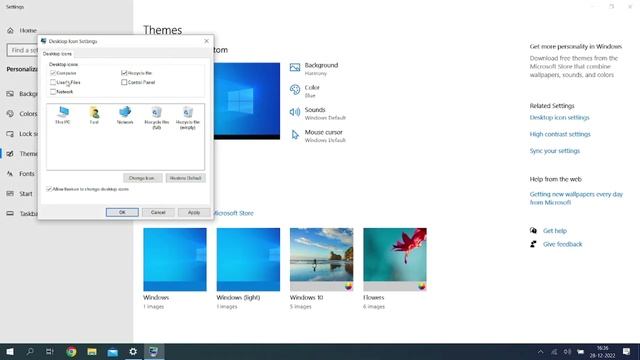Select the user folder icon in preview list

point(94,112)
